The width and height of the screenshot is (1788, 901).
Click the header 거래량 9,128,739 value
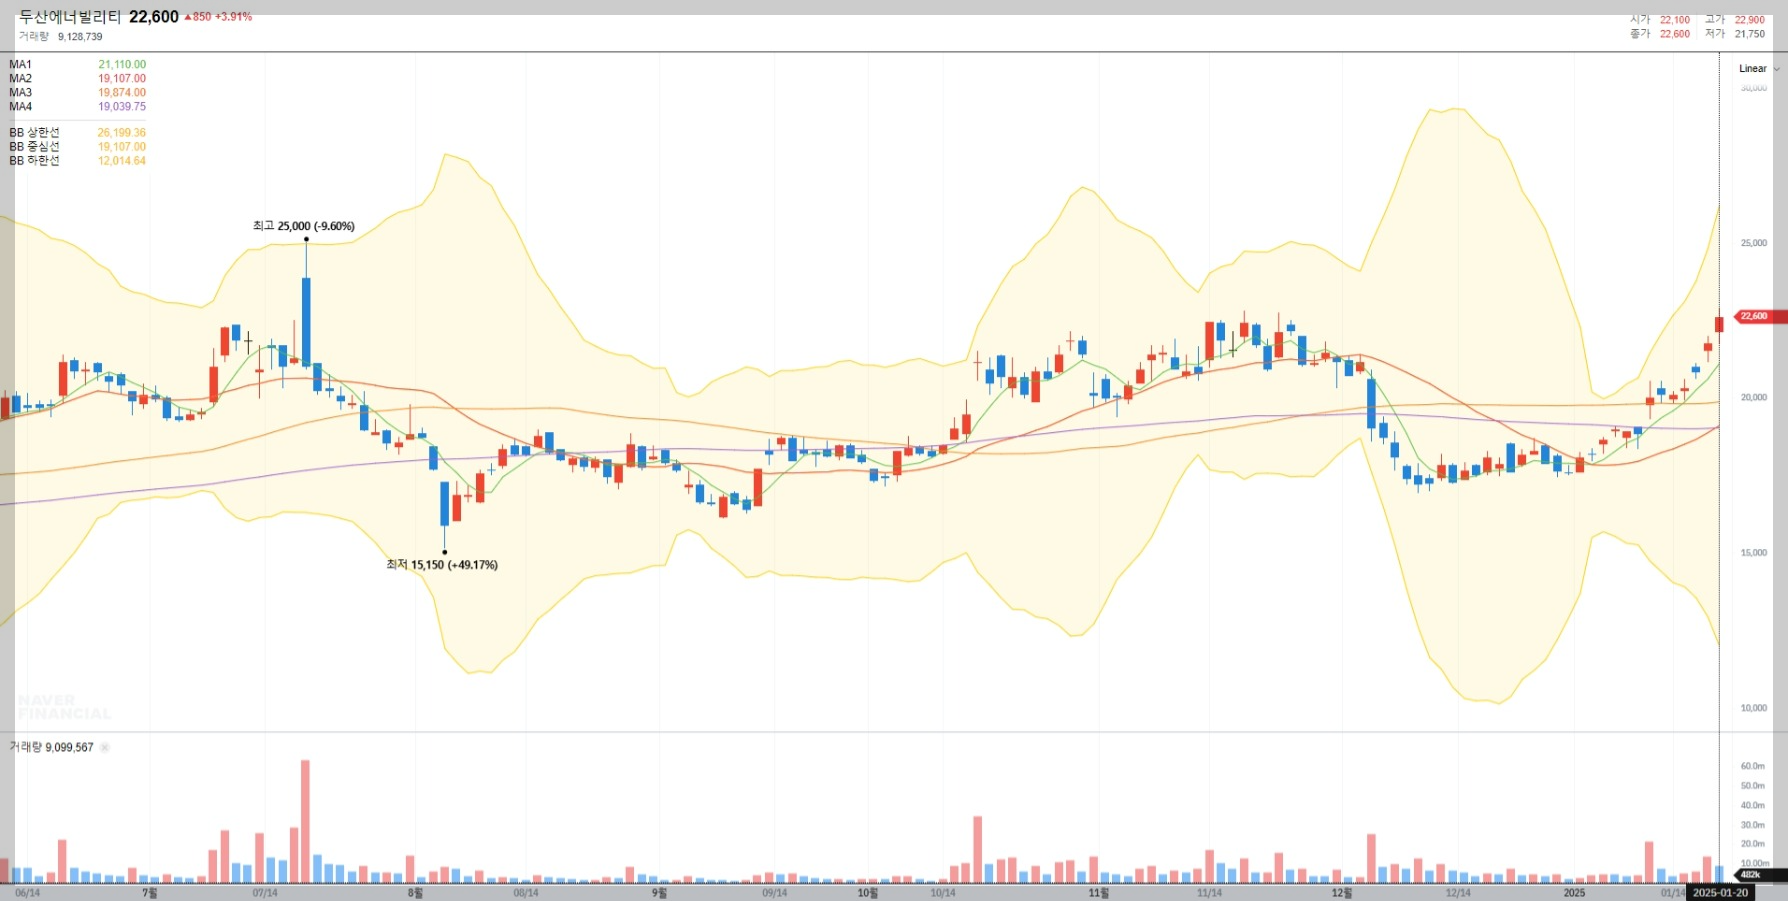tap(60, 36)
